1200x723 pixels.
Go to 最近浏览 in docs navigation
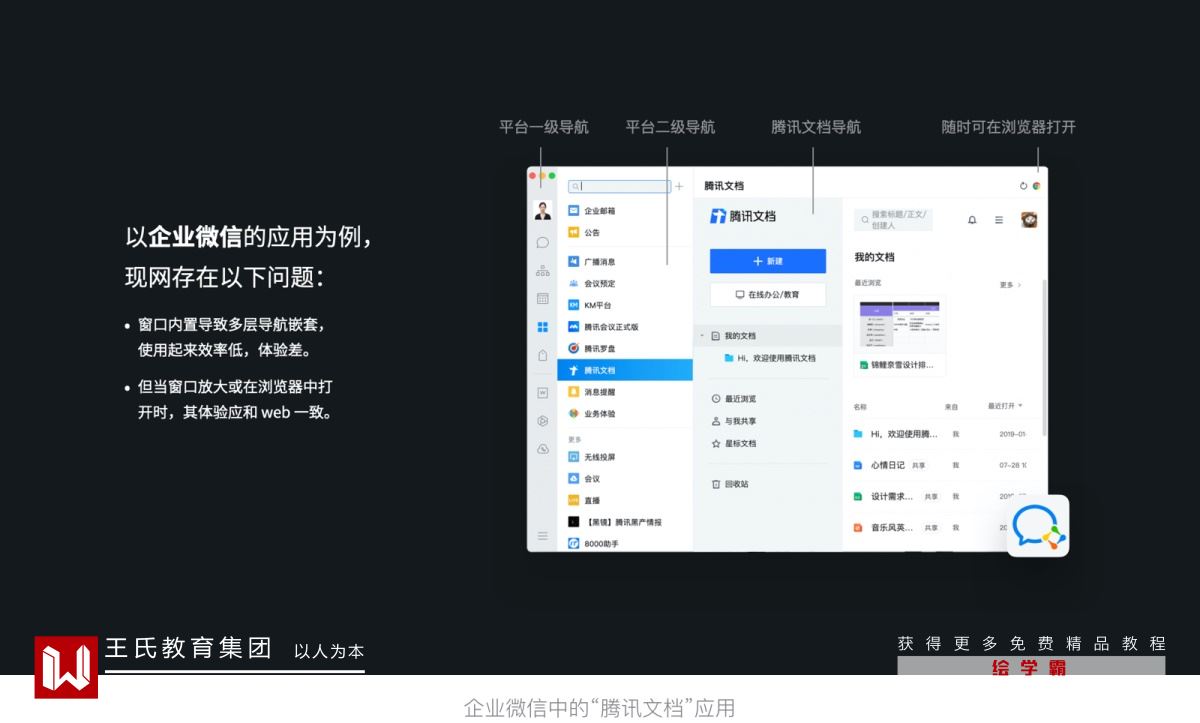tap(734, 399)
